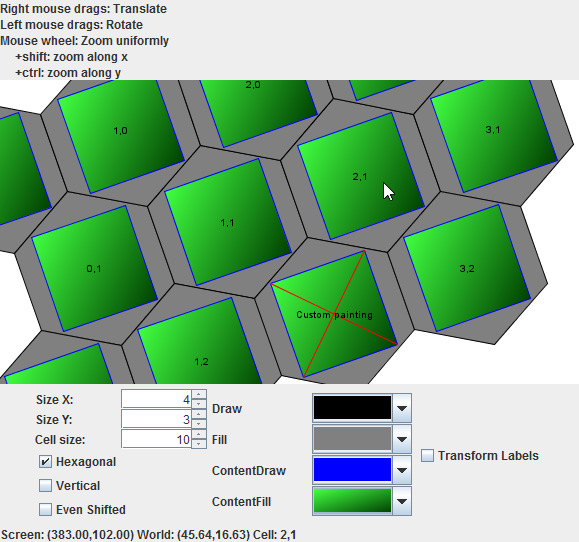Click the Custom painting cell with red cross
This screenshot has height=542, width=579.
click(335, 315)
